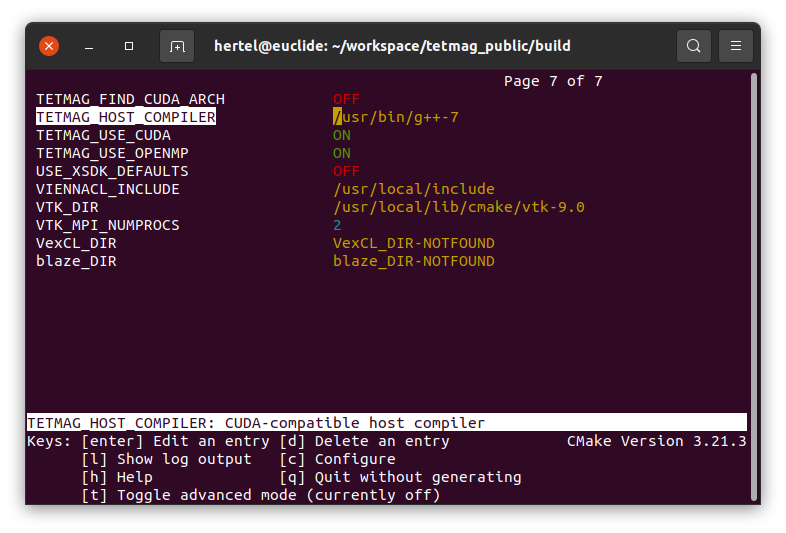Viewport: 786px width, 533px height.
Task: Select the highlighted TETMAG_HOST_COMPILER entry
Action: tap(126, 117)
